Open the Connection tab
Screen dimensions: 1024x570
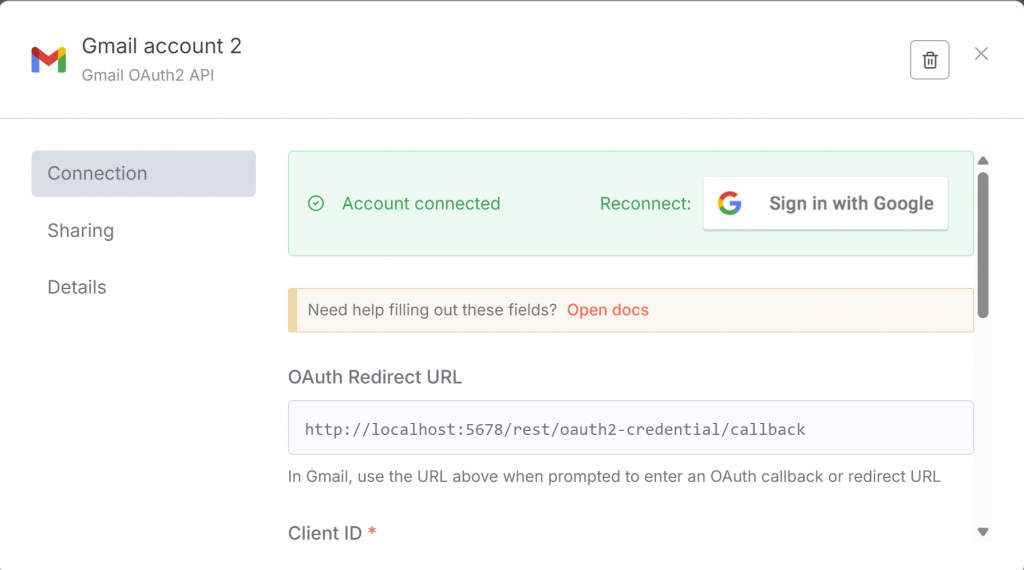[144, 174]
